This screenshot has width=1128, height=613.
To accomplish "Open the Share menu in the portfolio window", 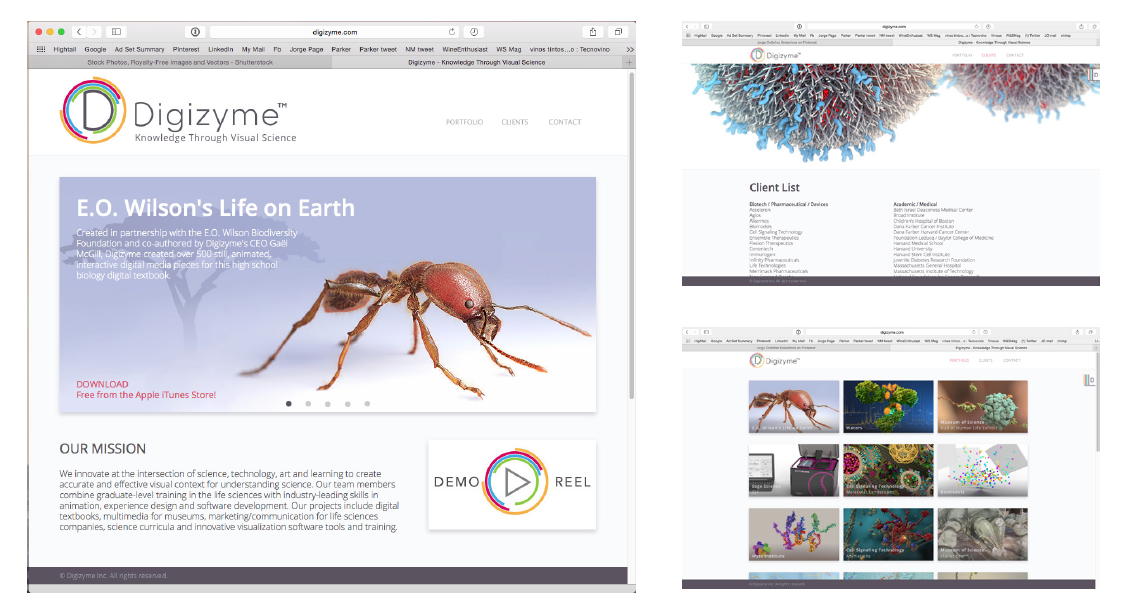I will point(1077,332).
